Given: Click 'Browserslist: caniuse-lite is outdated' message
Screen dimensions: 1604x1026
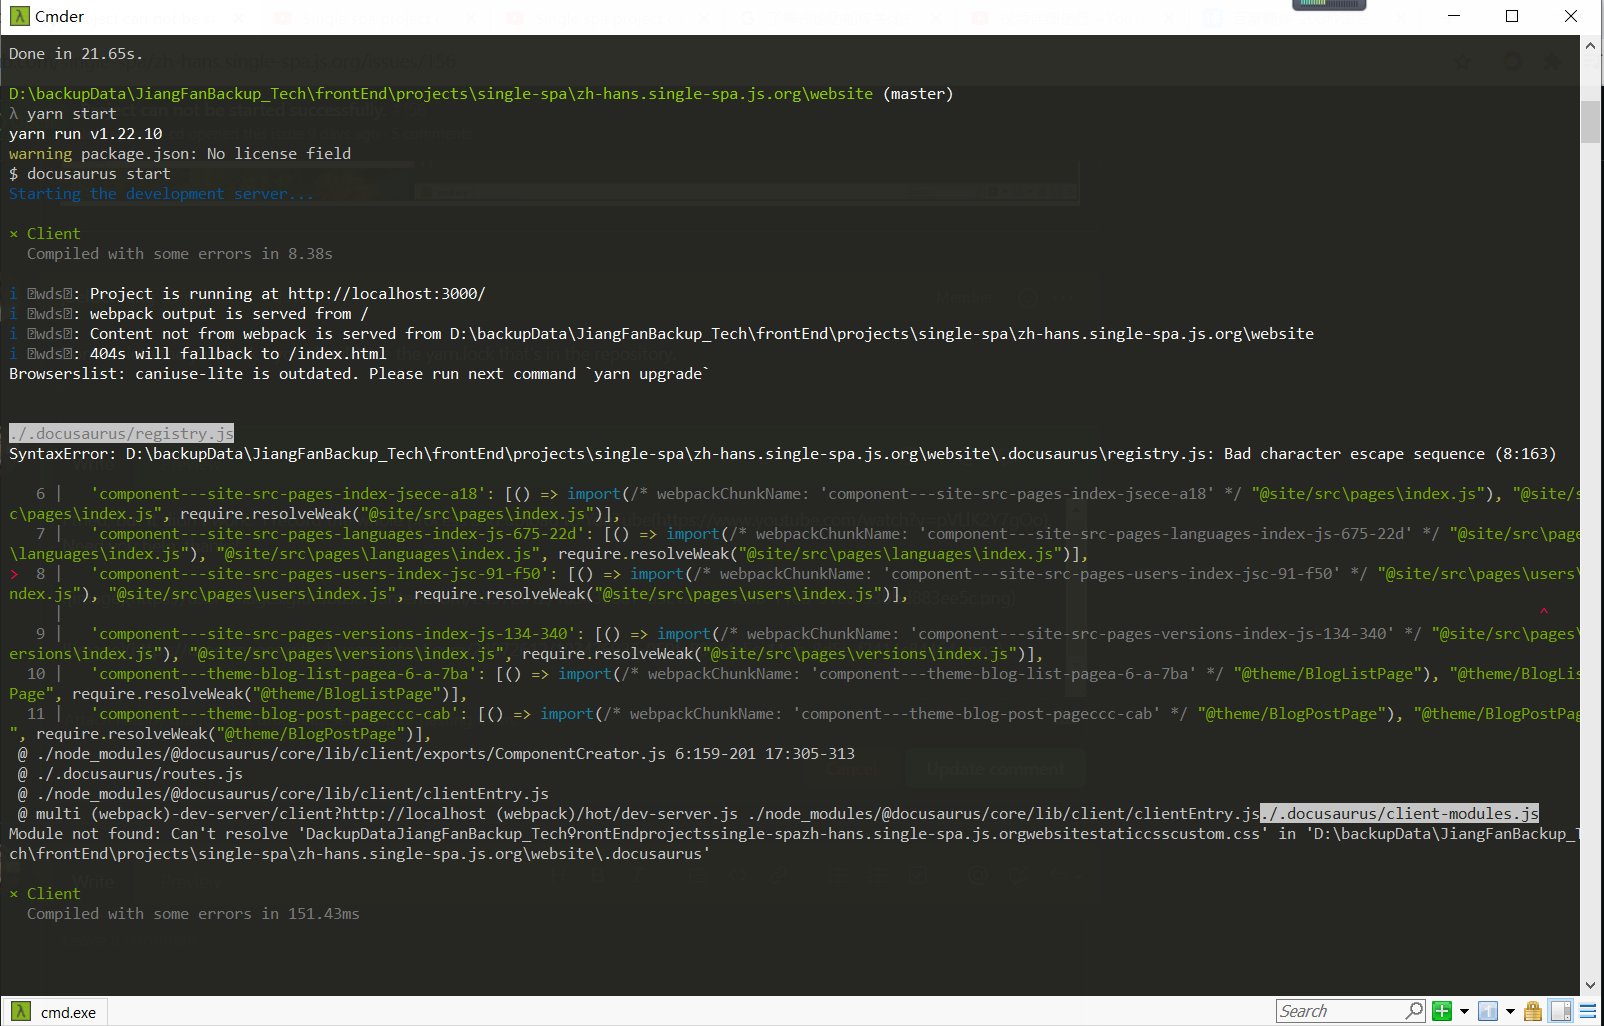Looking at the screenshot, I should 360,373.
